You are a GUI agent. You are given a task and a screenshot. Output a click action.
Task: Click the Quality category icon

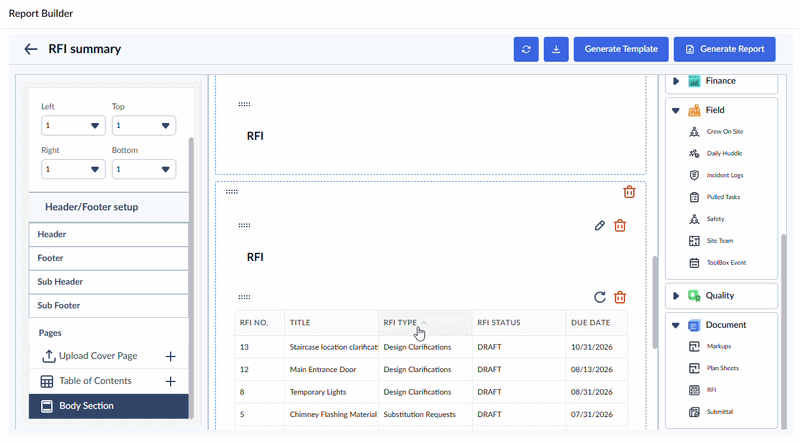click(x=694, y=296)
